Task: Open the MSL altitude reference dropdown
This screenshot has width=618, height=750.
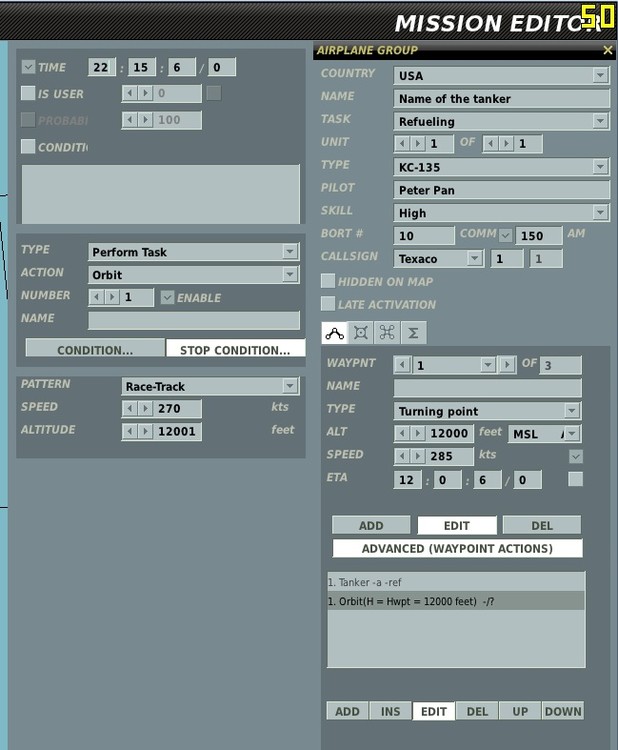Action: click(x=572, y=433)
